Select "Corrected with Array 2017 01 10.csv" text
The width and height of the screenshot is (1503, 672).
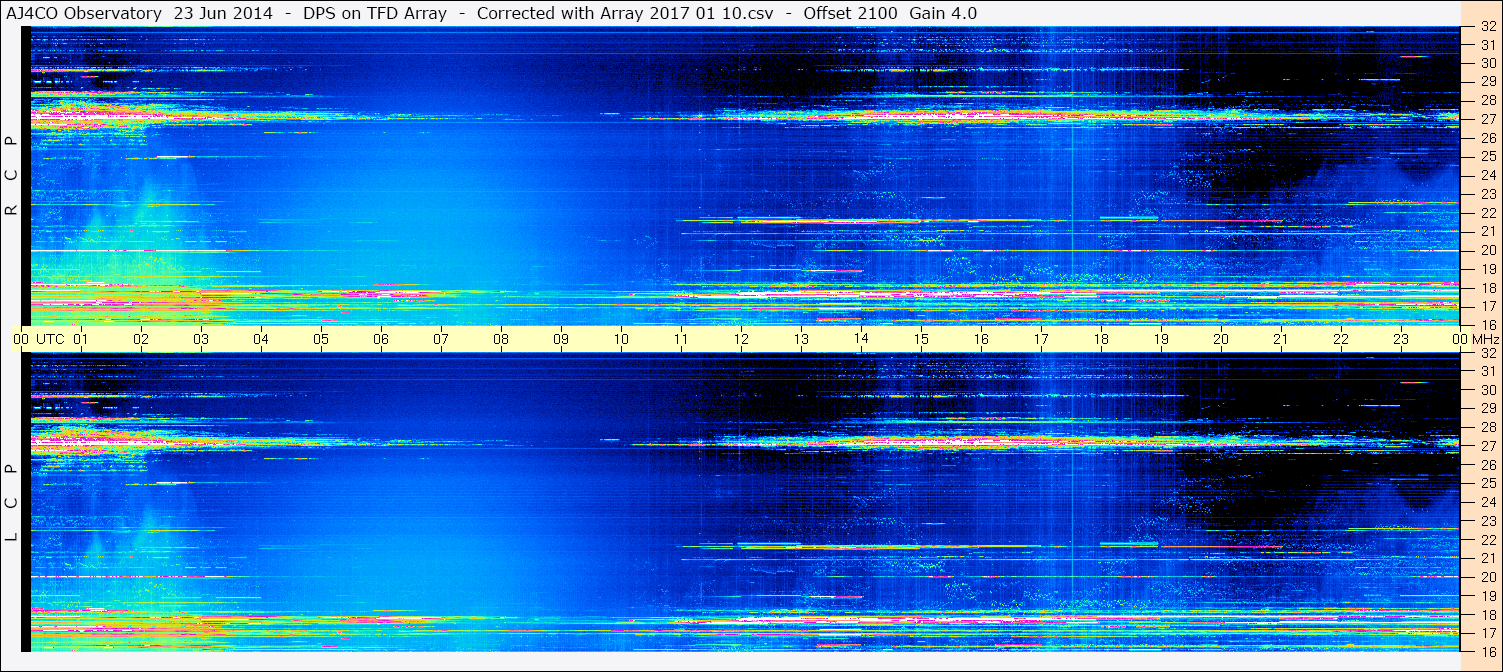(625, 13)
